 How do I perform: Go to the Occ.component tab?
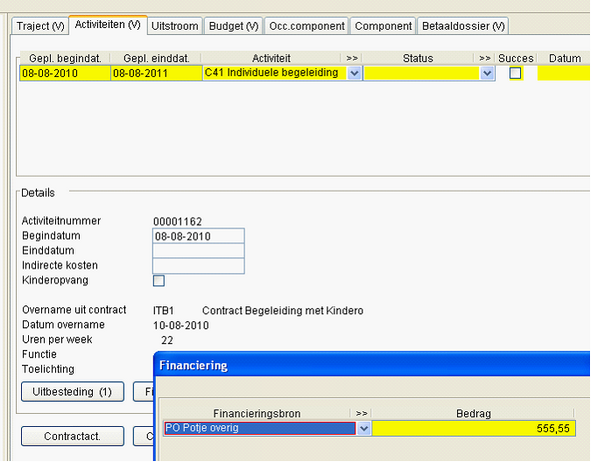coord(307,26)
